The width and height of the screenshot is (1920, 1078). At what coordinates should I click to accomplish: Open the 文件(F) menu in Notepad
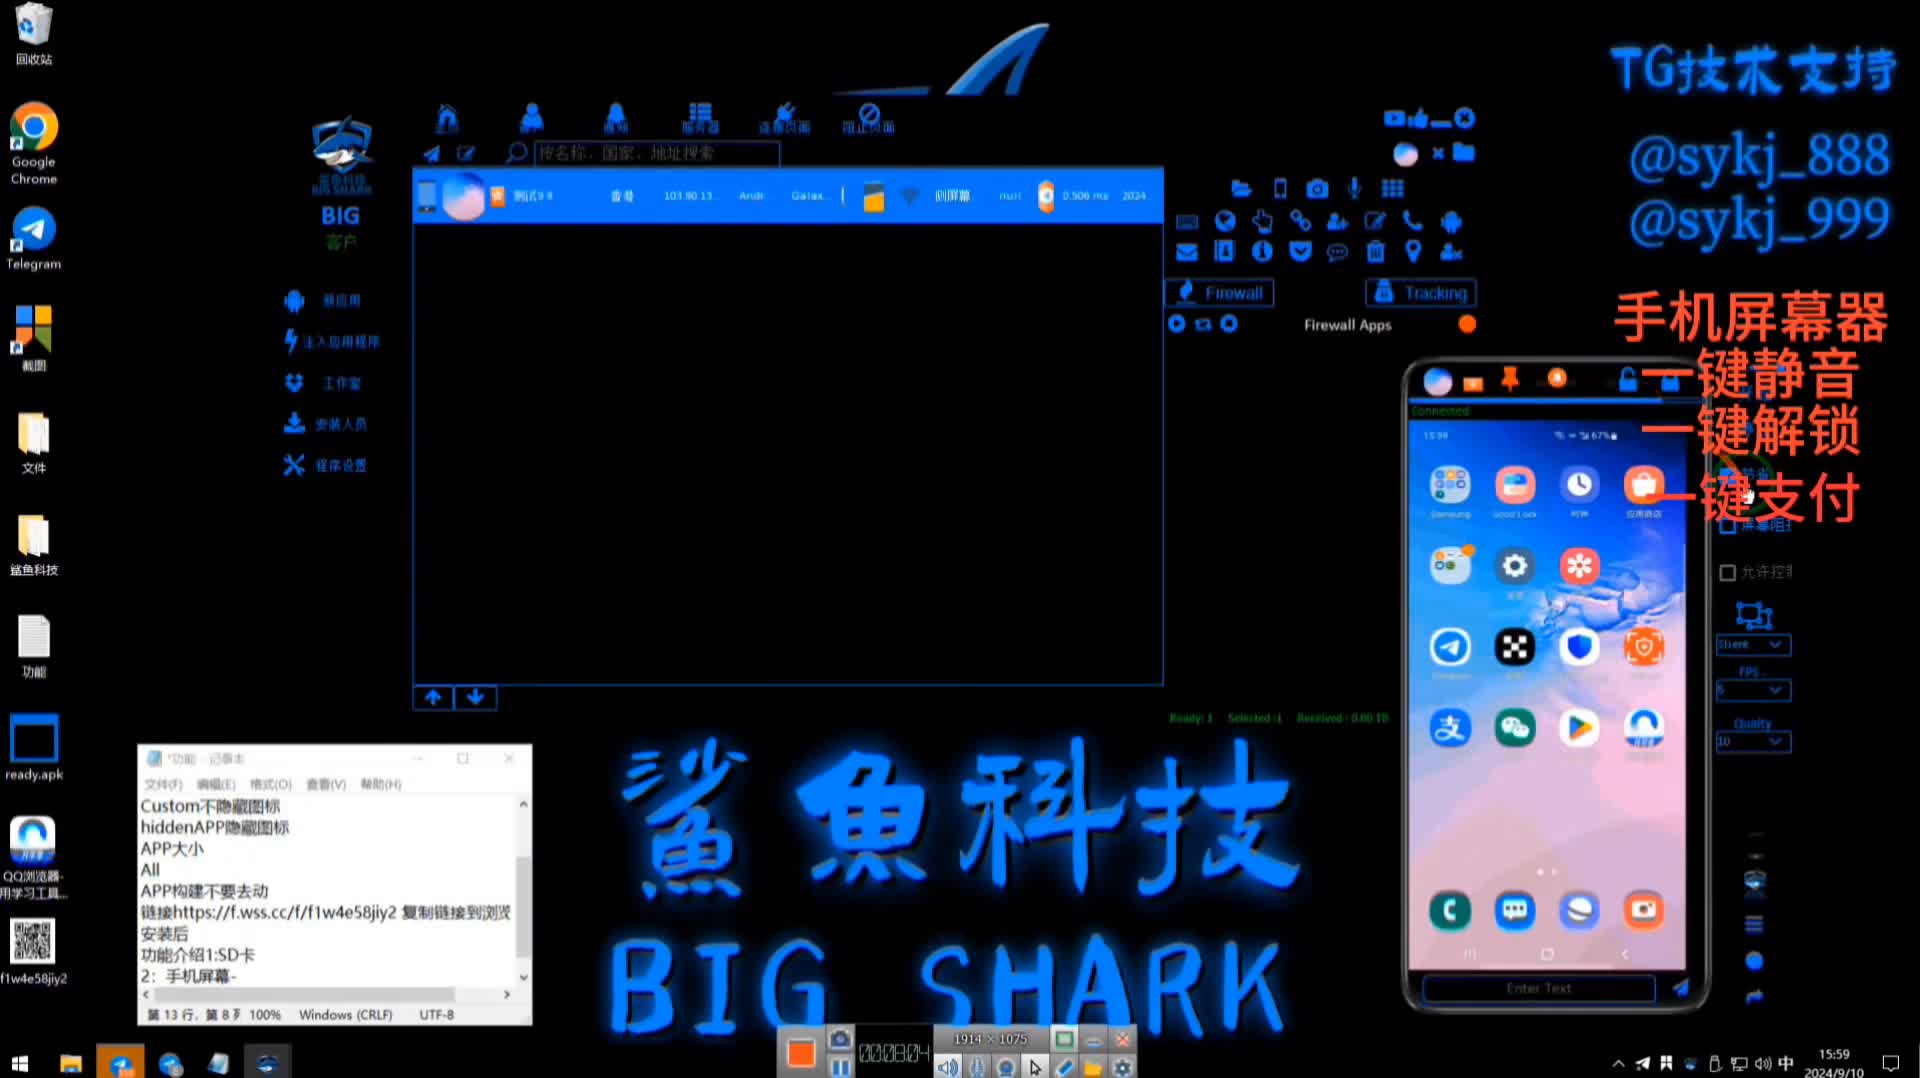click(x=163, y=784)
